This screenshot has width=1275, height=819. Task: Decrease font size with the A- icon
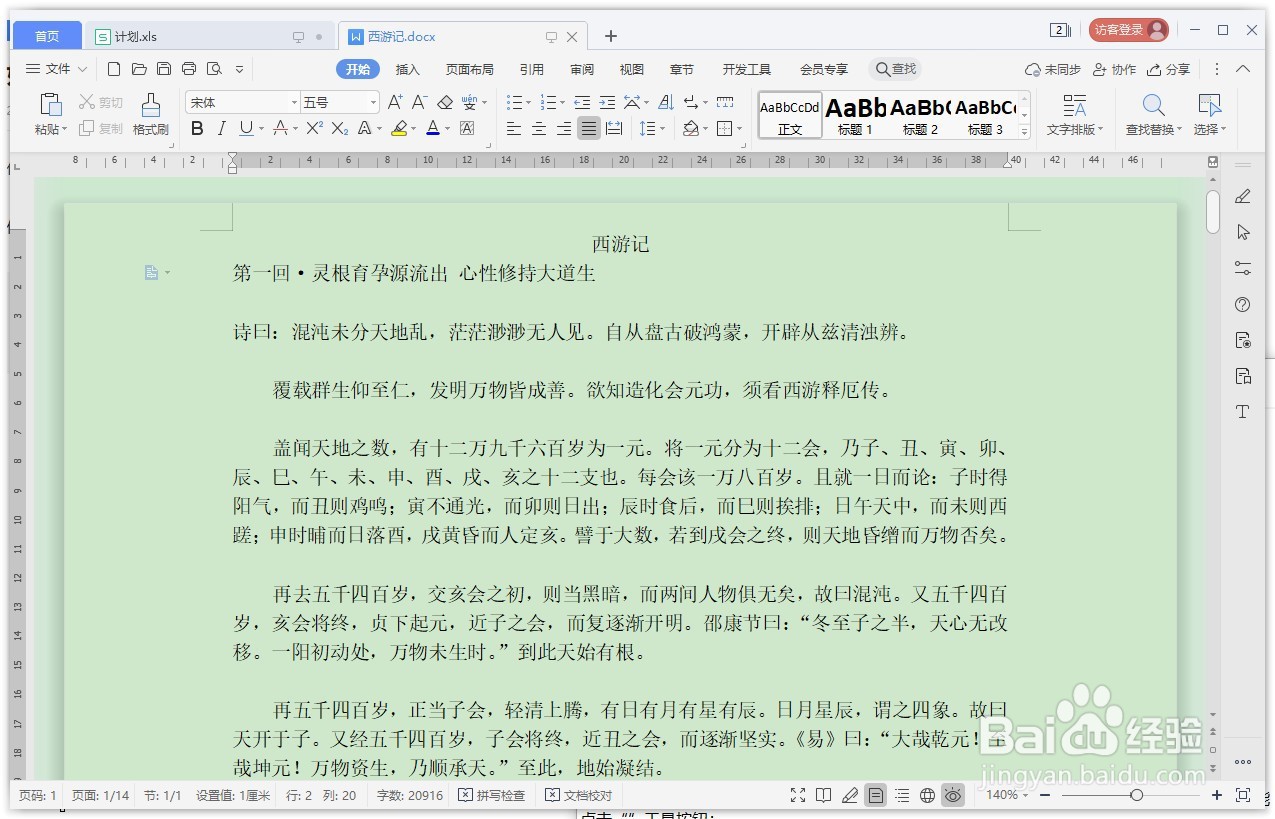click(x=420, y=102)
